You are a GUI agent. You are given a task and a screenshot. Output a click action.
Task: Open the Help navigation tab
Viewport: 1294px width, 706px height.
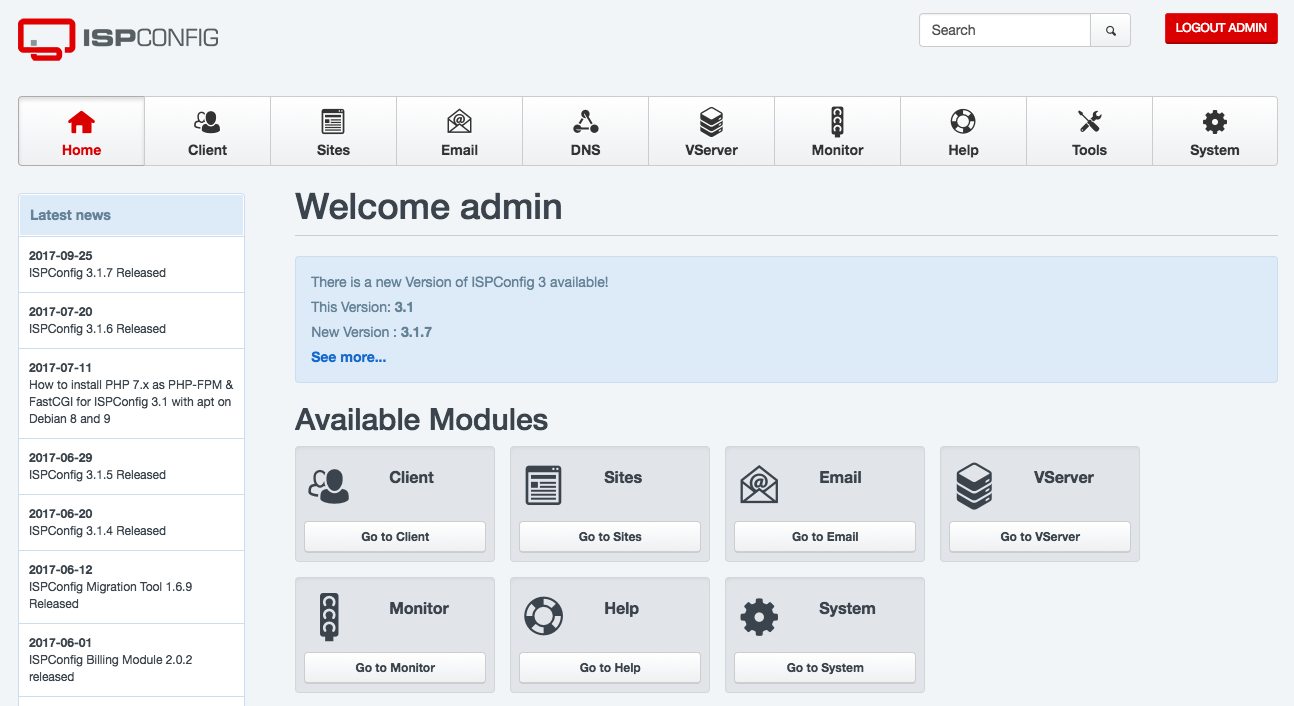(964, 131)
